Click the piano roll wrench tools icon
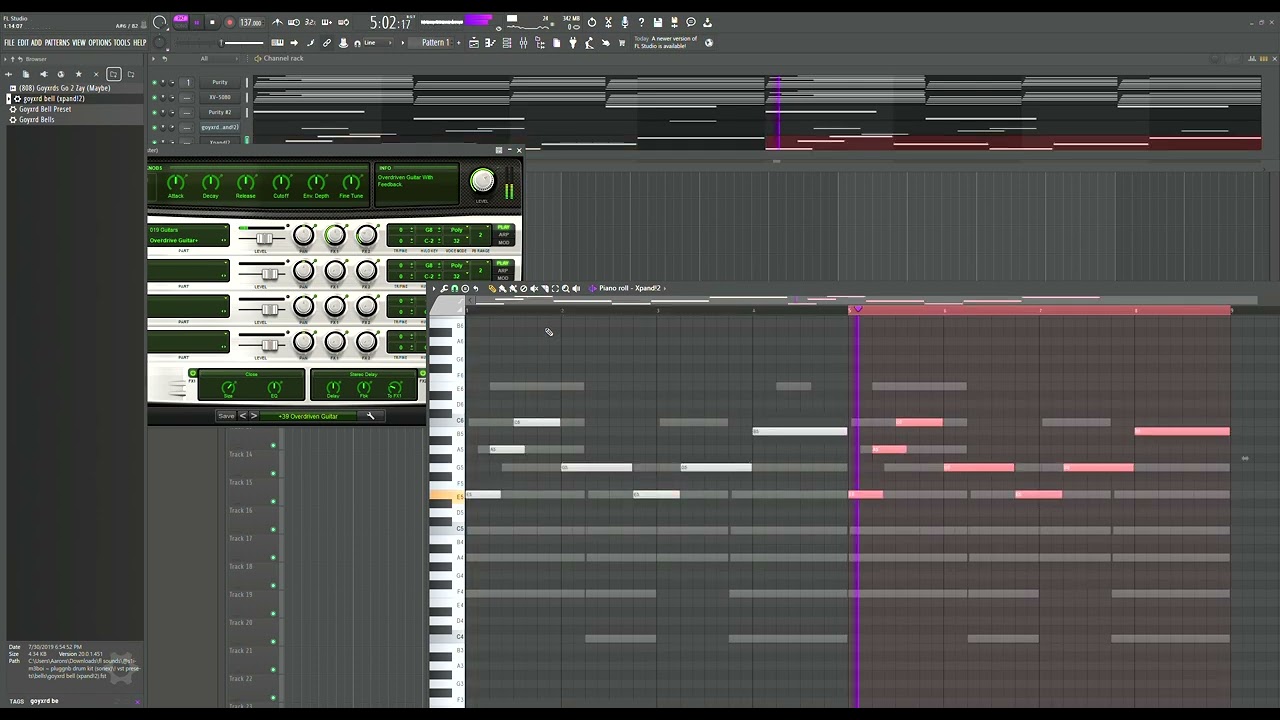The image size is (1280, 720). [444, 288]
